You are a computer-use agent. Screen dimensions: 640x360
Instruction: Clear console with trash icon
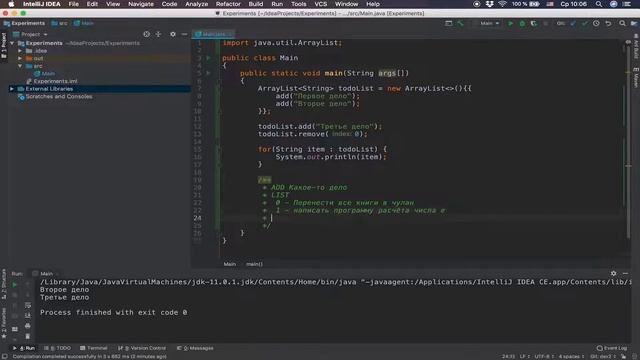[27, 336]
